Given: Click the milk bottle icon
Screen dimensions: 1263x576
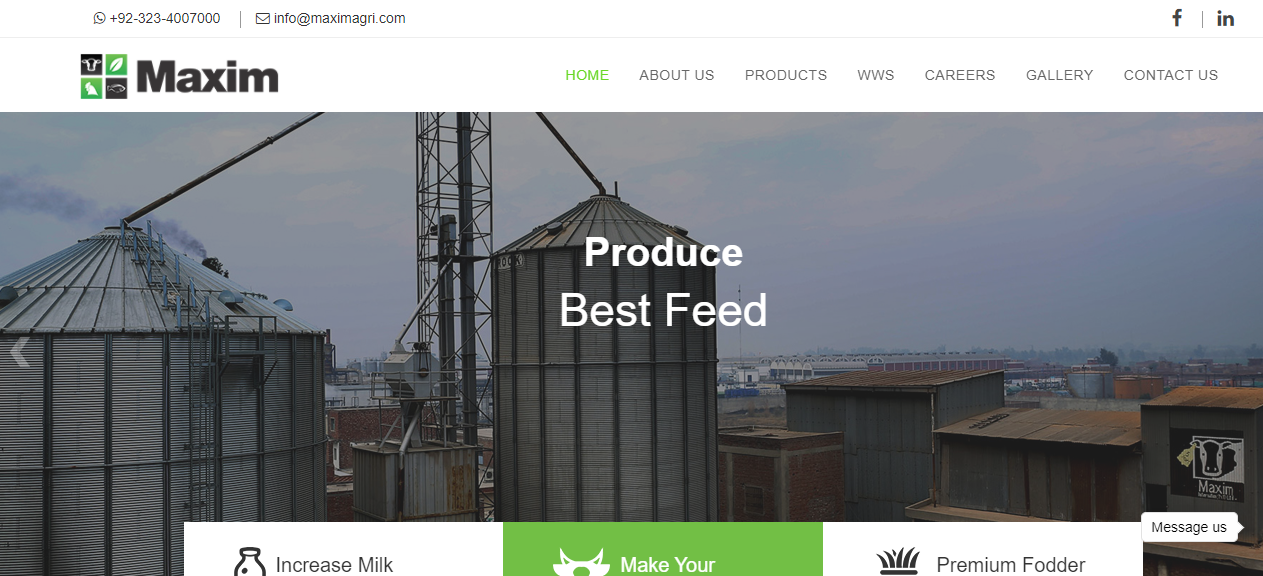Looking at the screenshot, I should [x=249, y=563].
